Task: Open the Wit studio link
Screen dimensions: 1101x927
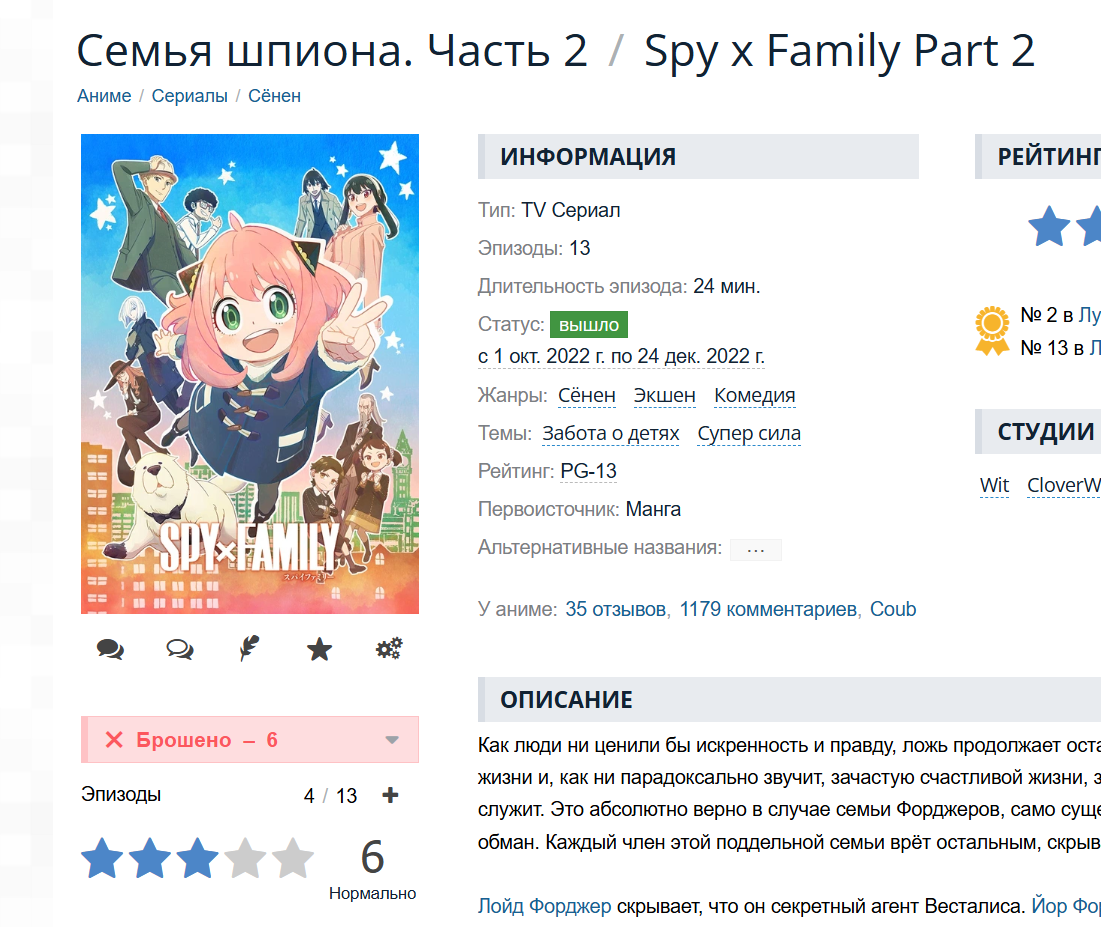Action: coord(994,486)
